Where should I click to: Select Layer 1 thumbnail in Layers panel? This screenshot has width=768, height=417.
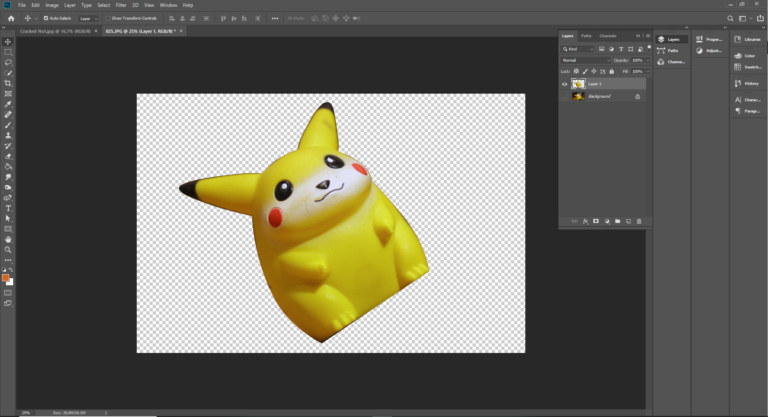tap(578, 84)
